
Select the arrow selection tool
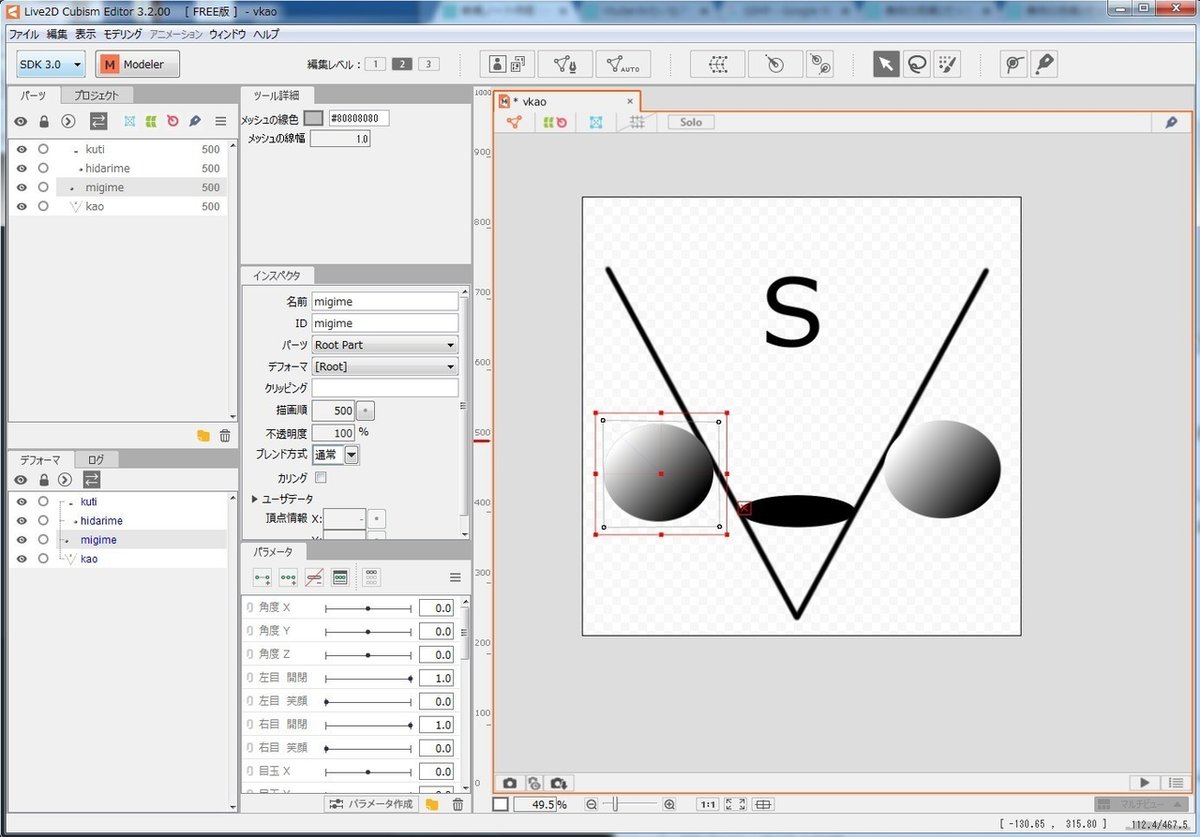coord(886,64)
